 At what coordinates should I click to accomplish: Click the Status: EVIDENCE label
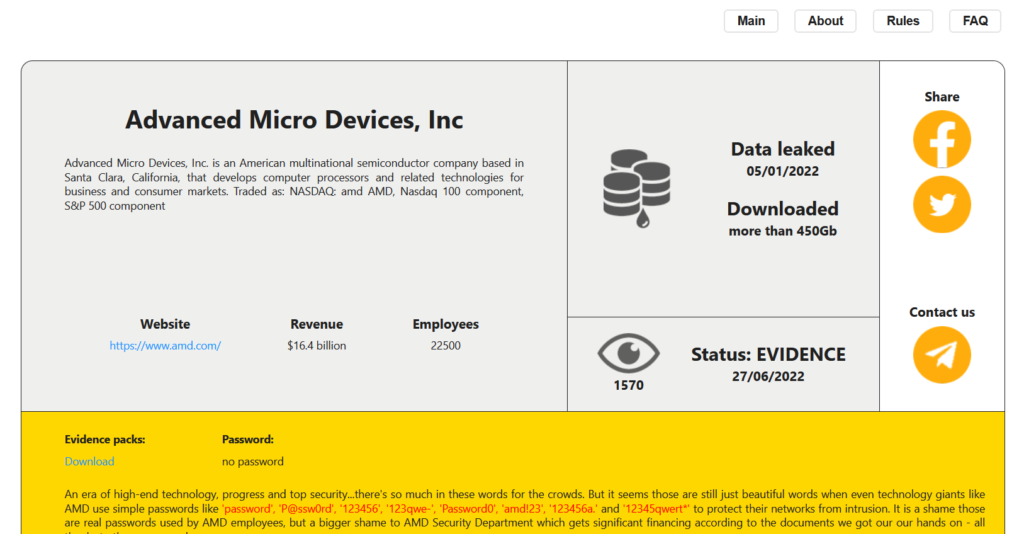[768, 355]
